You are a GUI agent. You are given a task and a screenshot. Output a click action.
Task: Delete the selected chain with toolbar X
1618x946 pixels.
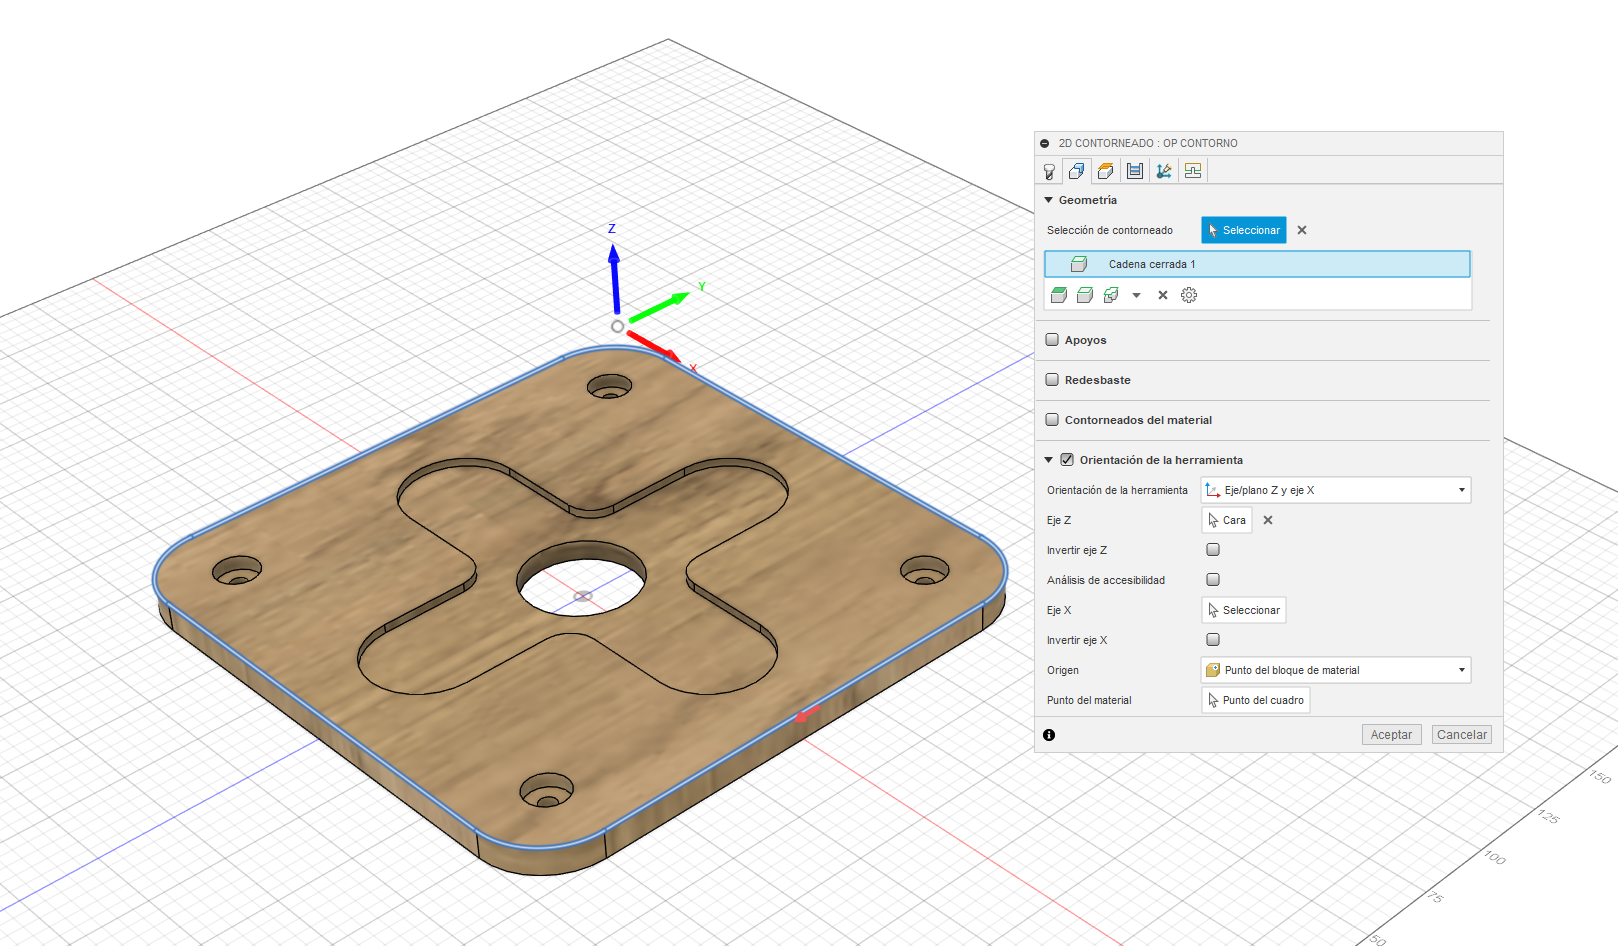(x=1163, y=295)
